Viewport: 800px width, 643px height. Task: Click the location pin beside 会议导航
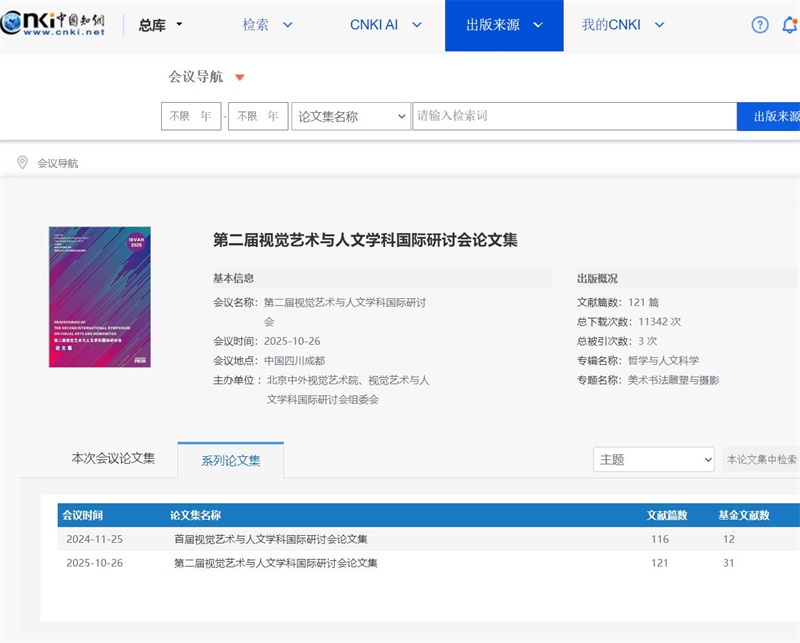pyautogui.click(x=23, y=162)
